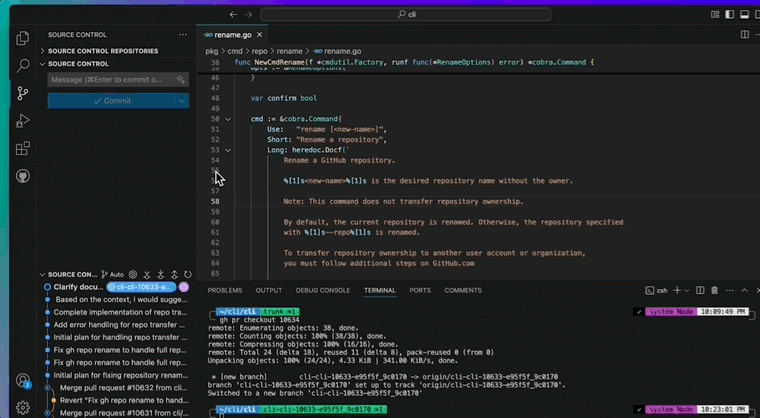Screen dimensions: 760x418
Task: Click 'cmd' in the breadcrumb path
Action: click(235, 51)
